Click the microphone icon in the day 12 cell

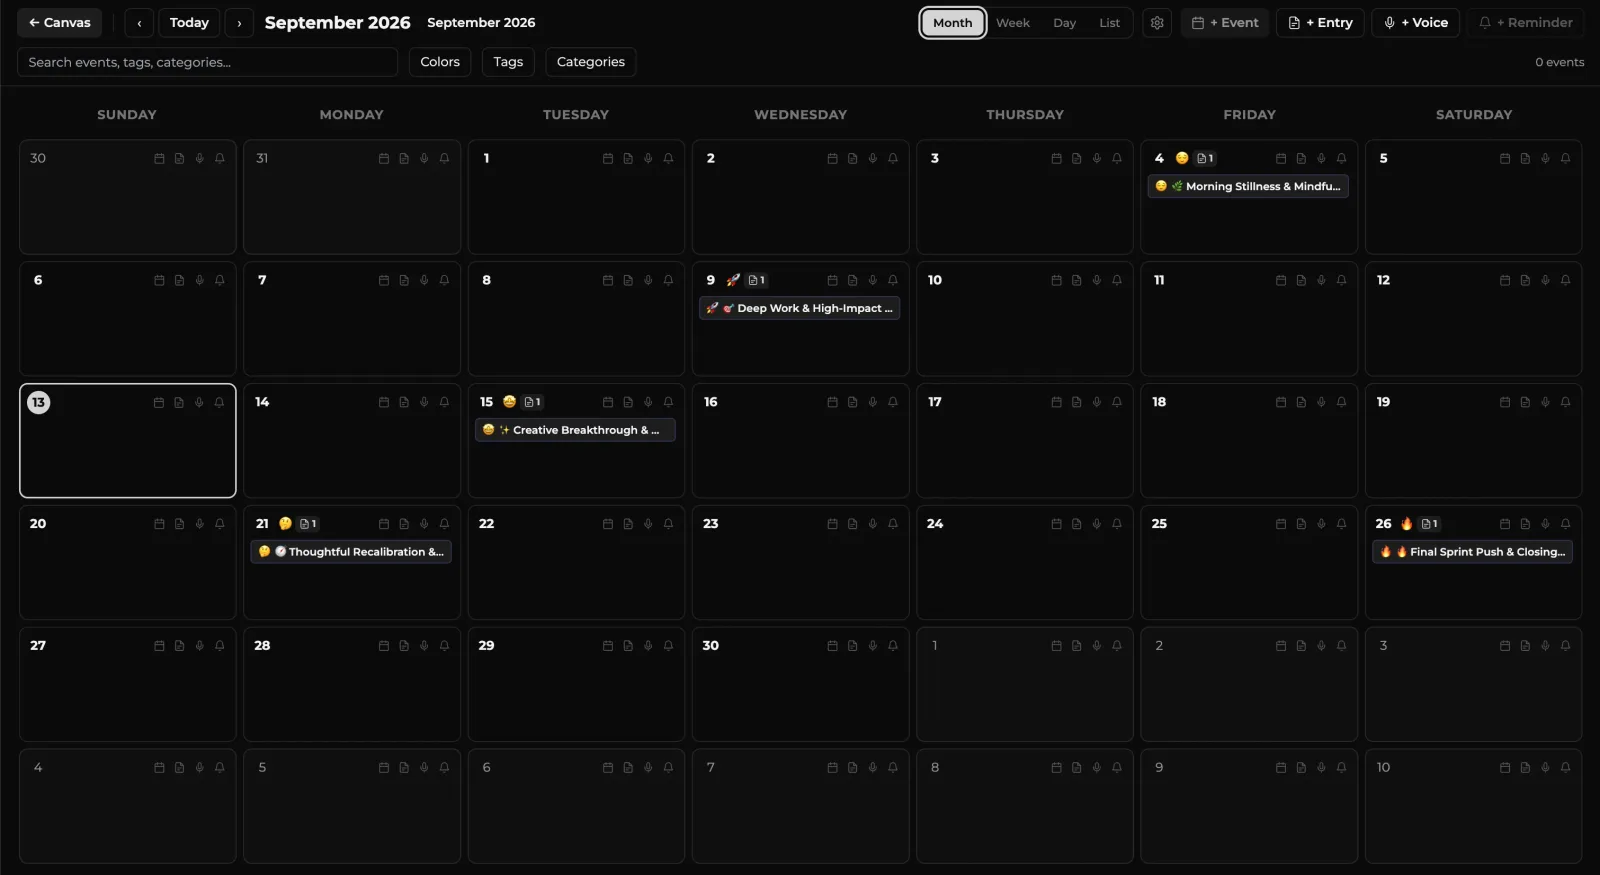tap(1545, 281)
